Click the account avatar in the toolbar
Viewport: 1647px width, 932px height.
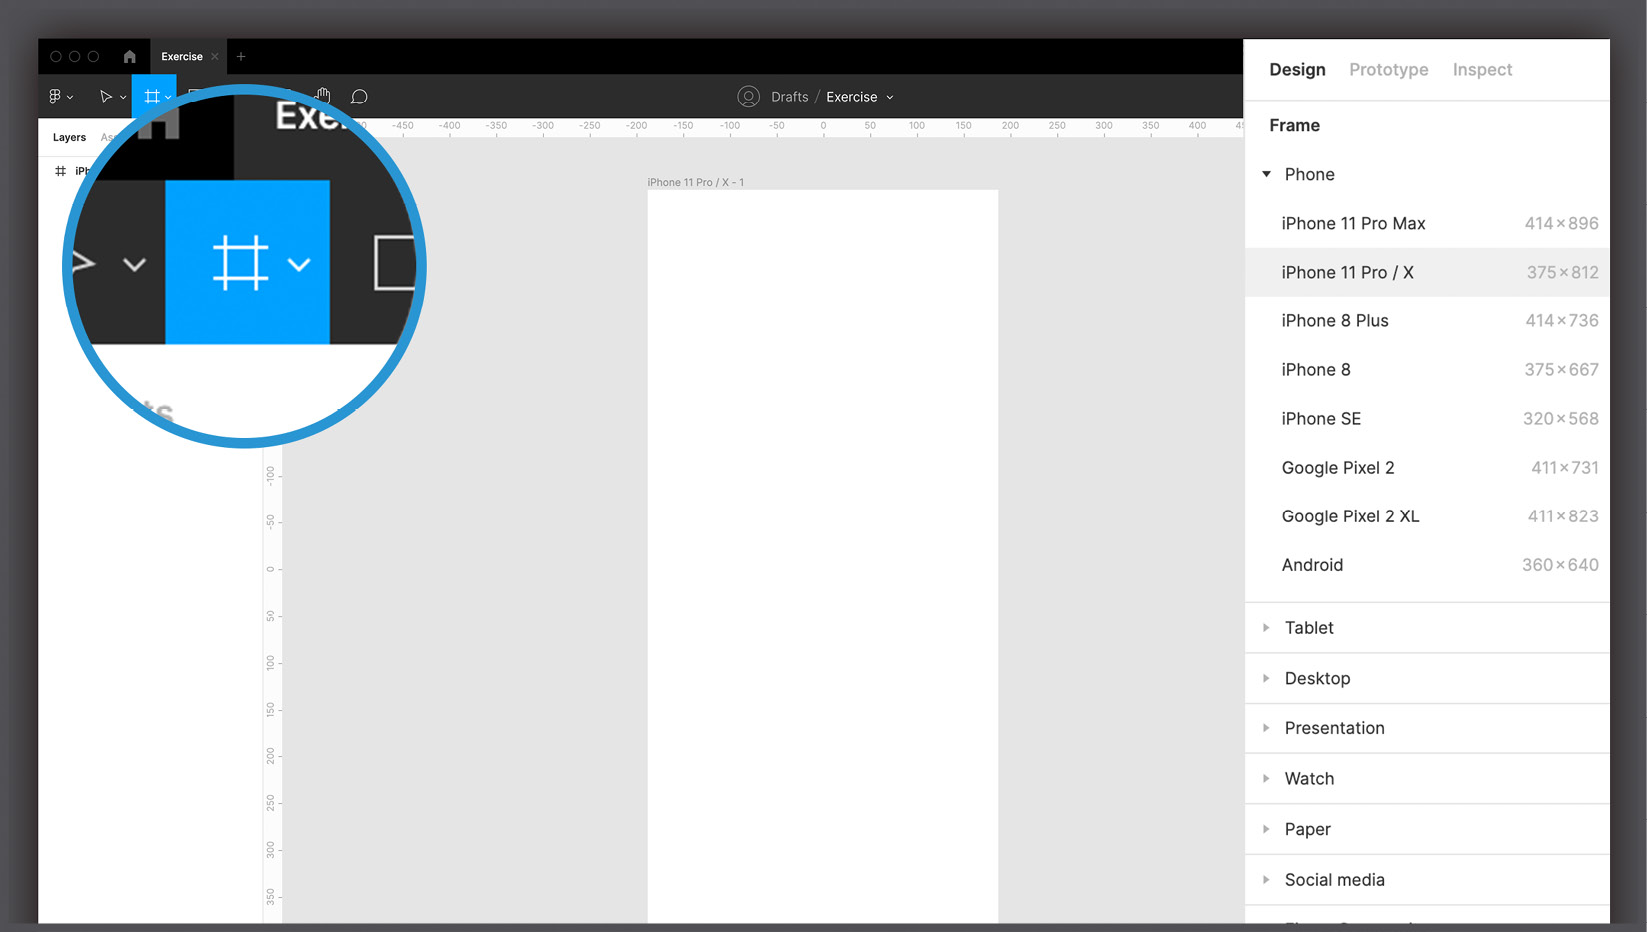pos(748,96)
